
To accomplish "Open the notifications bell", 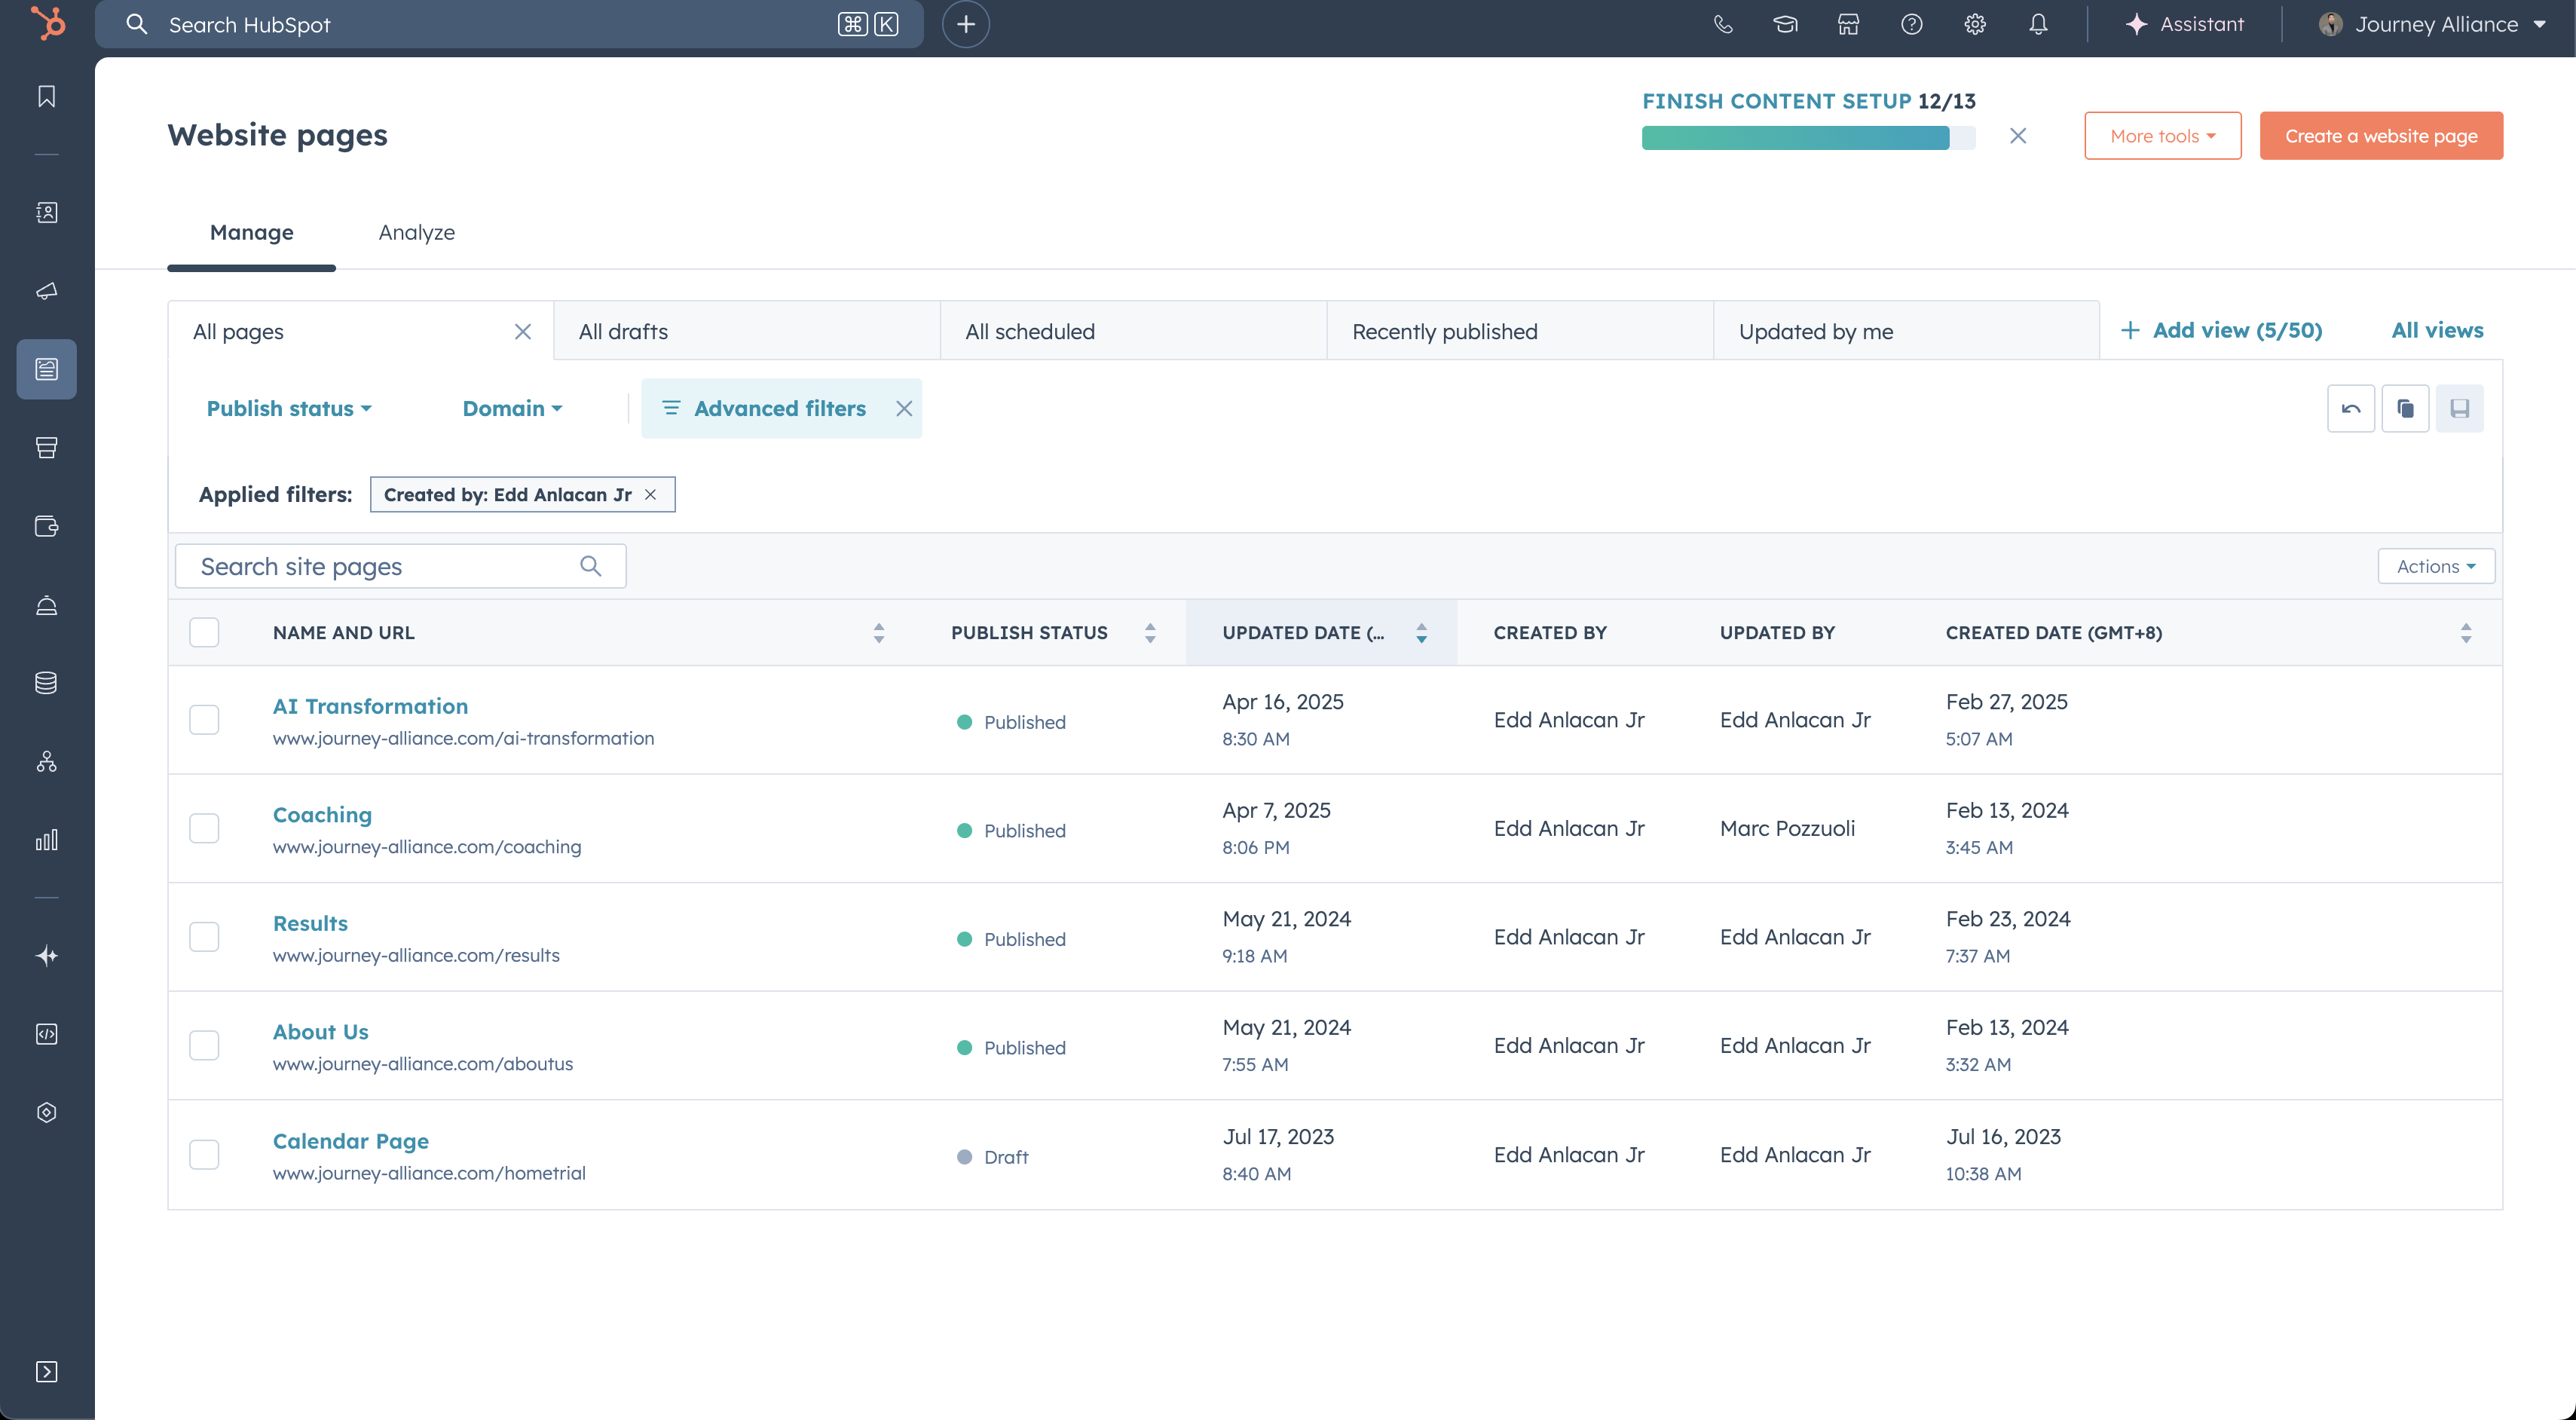I will pyautogui.click(x=2037, y=24).
